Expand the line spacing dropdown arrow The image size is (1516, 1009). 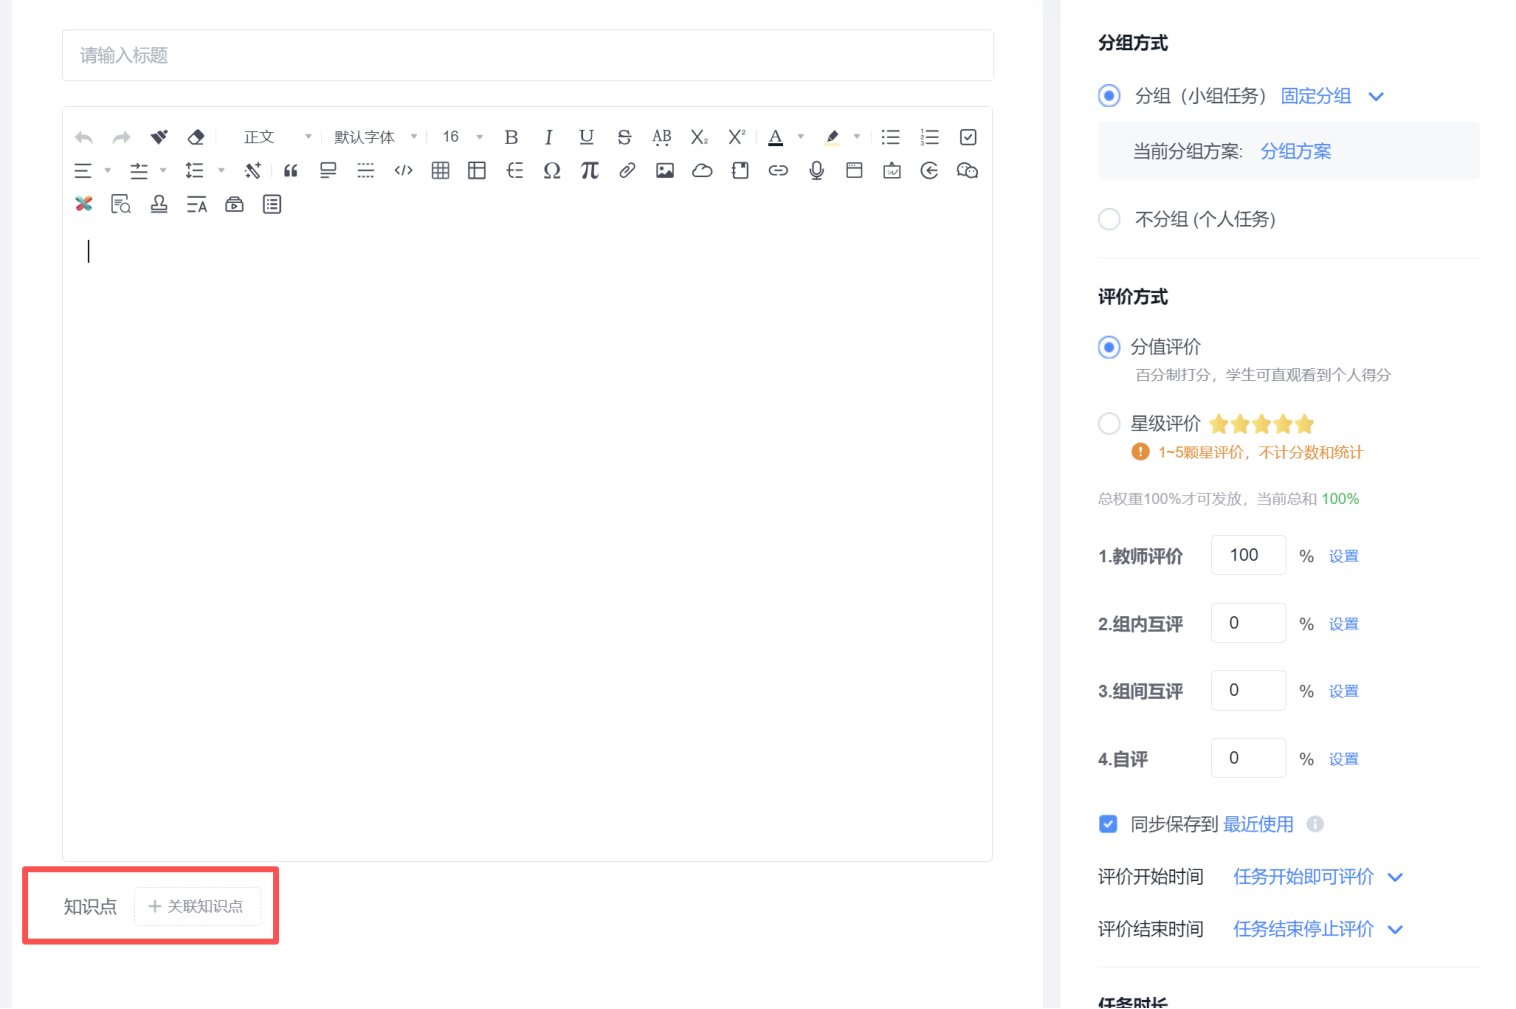point(221,171)
